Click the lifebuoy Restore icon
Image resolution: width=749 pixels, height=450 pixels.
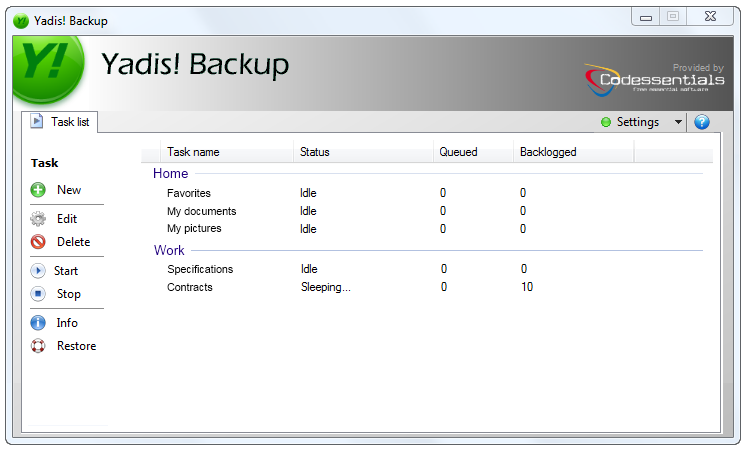click(38, 346)
